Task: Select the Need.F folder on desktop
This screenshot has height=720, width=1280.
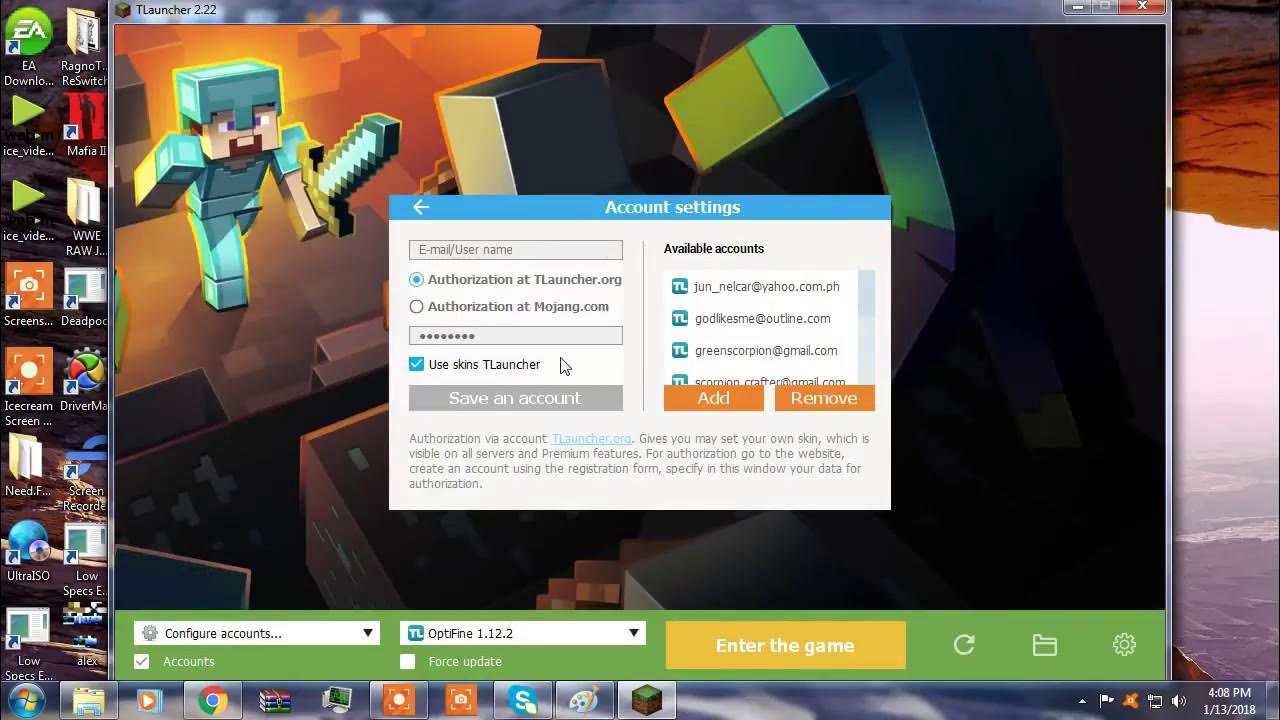Action: click(x=28, y=466)
